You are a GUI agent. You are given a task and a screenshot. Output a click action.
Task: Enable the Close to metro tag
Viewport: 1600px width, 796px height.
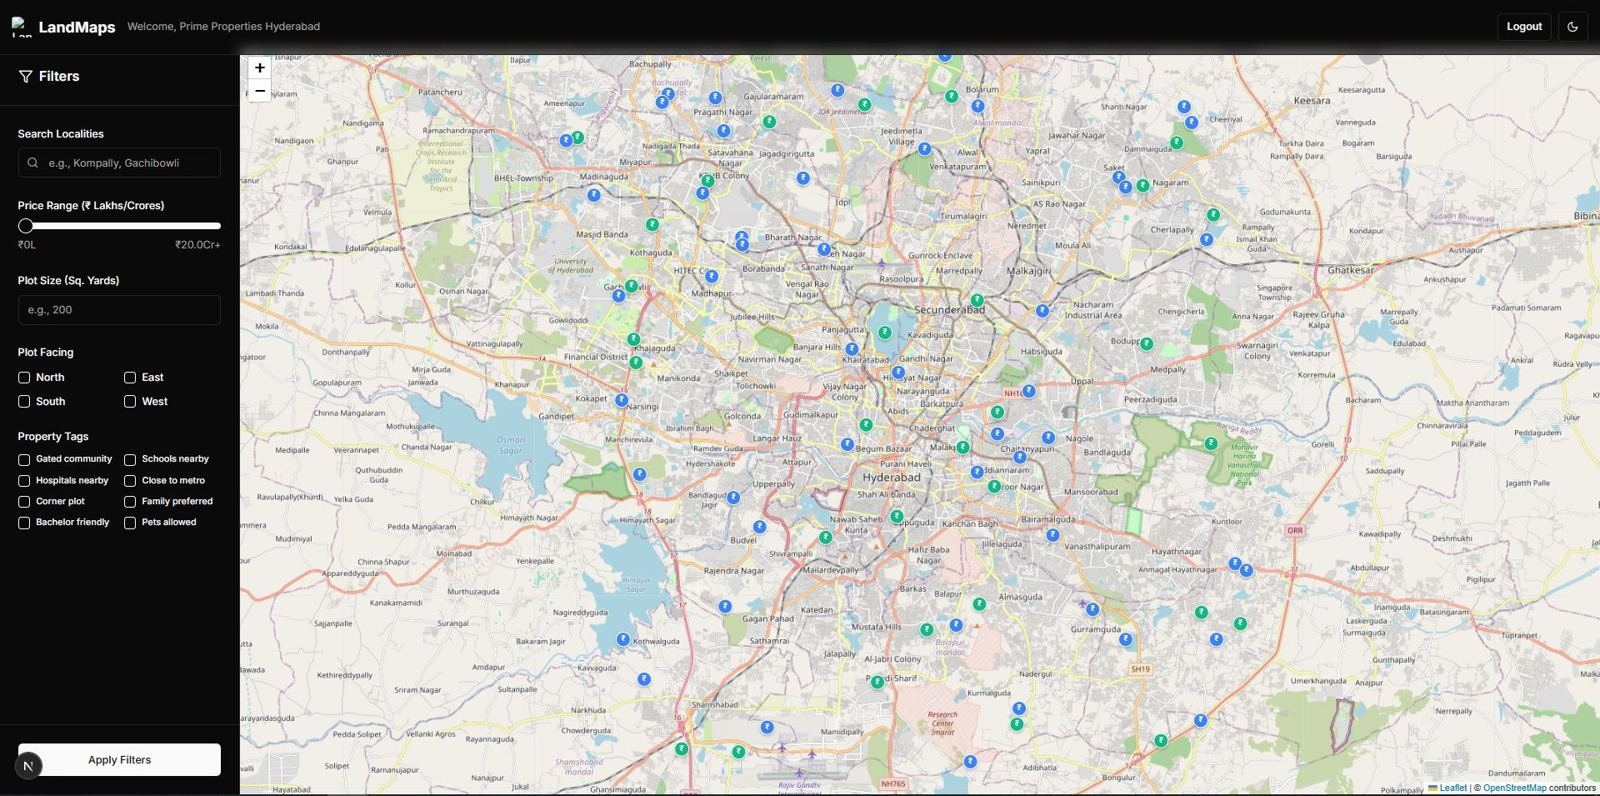pyautogui.click(x=130, y=481)
